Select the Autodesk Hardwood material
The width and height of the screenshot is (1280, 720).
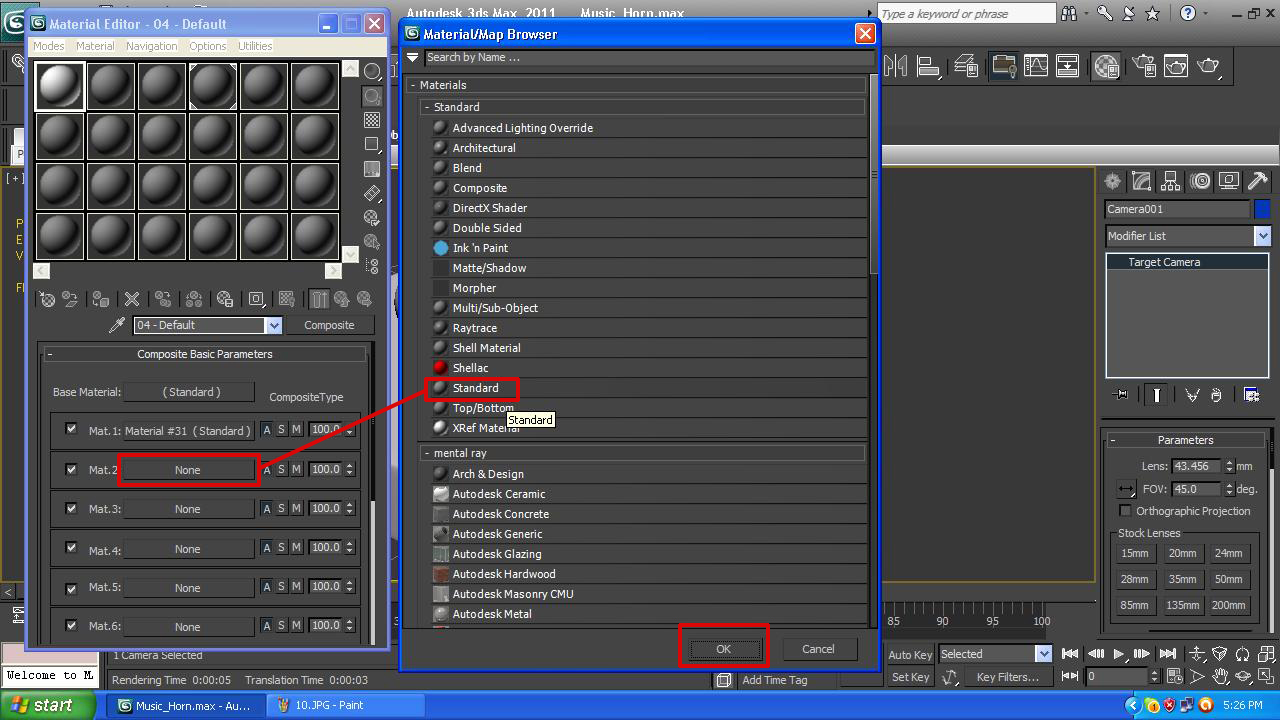pyautogui.click(x=504, y=574)
